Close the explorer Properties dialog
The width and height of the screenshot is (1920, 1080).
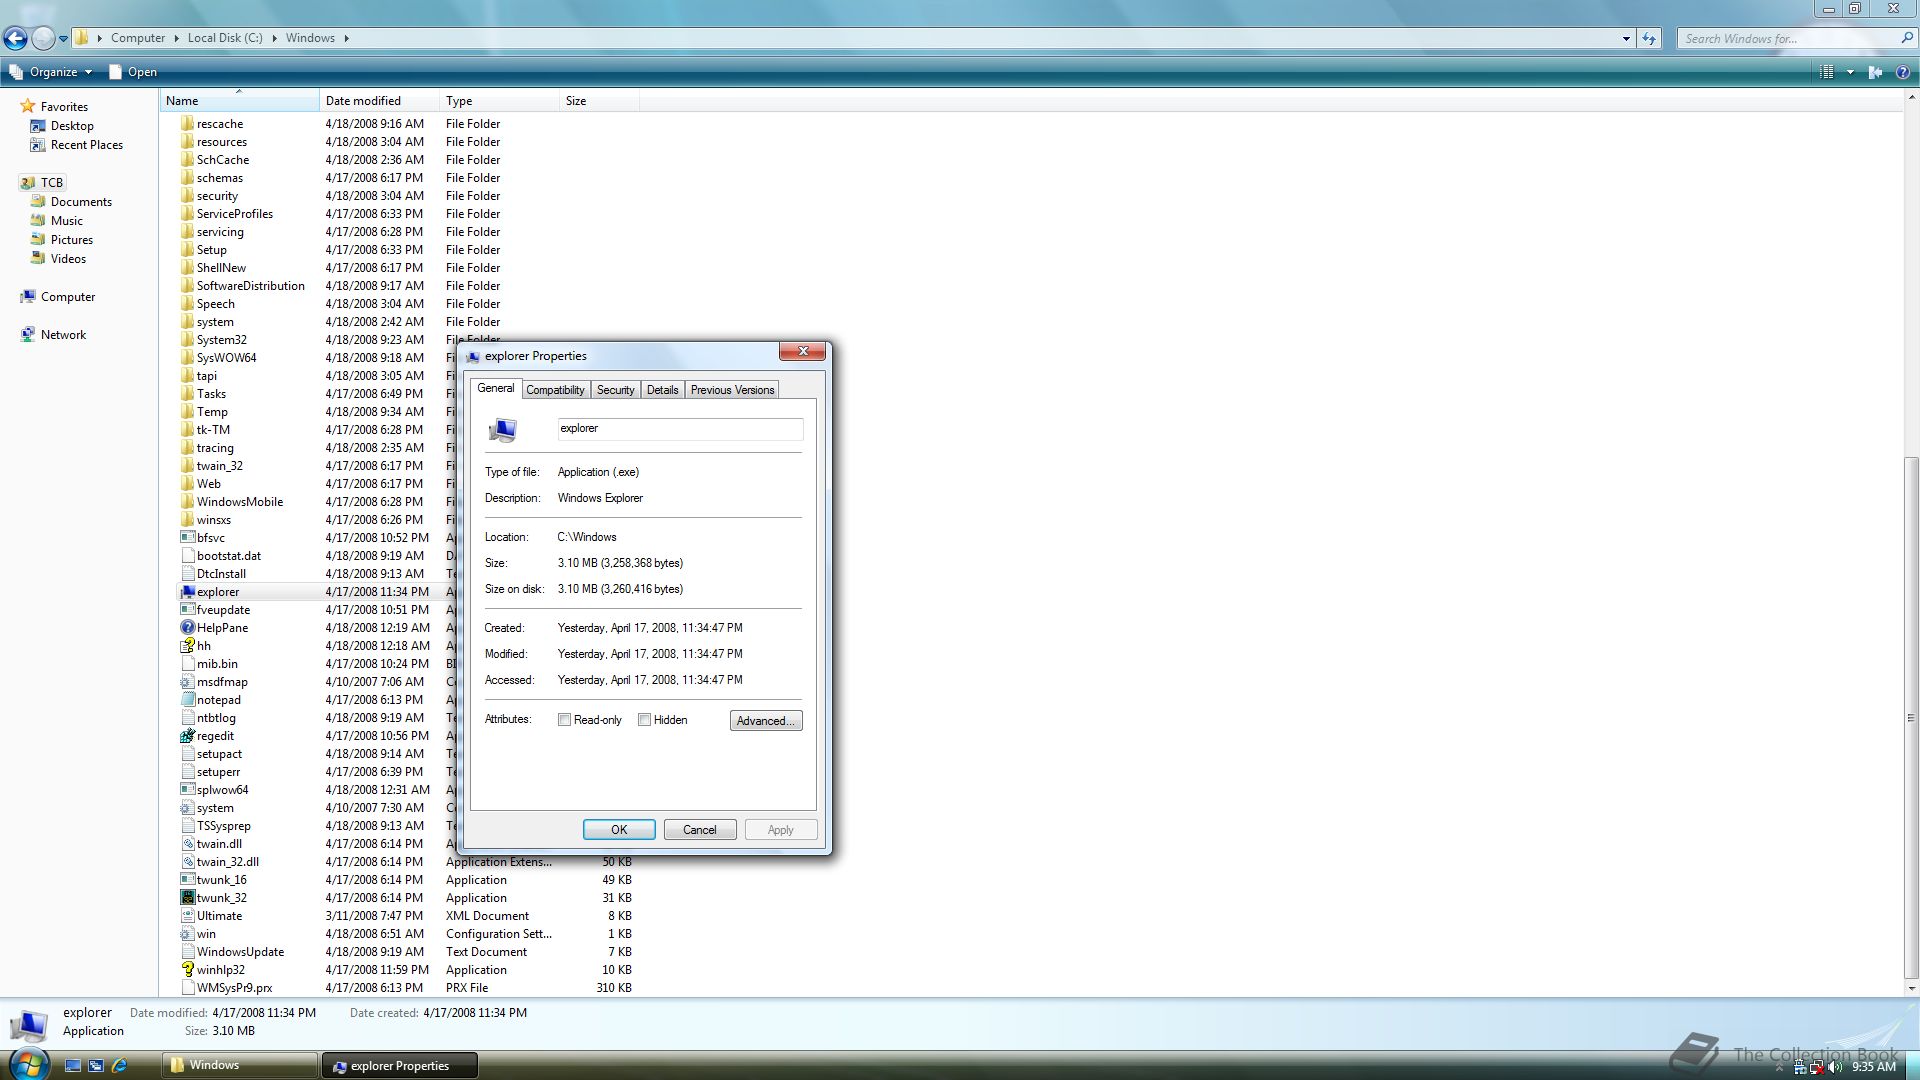(x=802, y=351)
